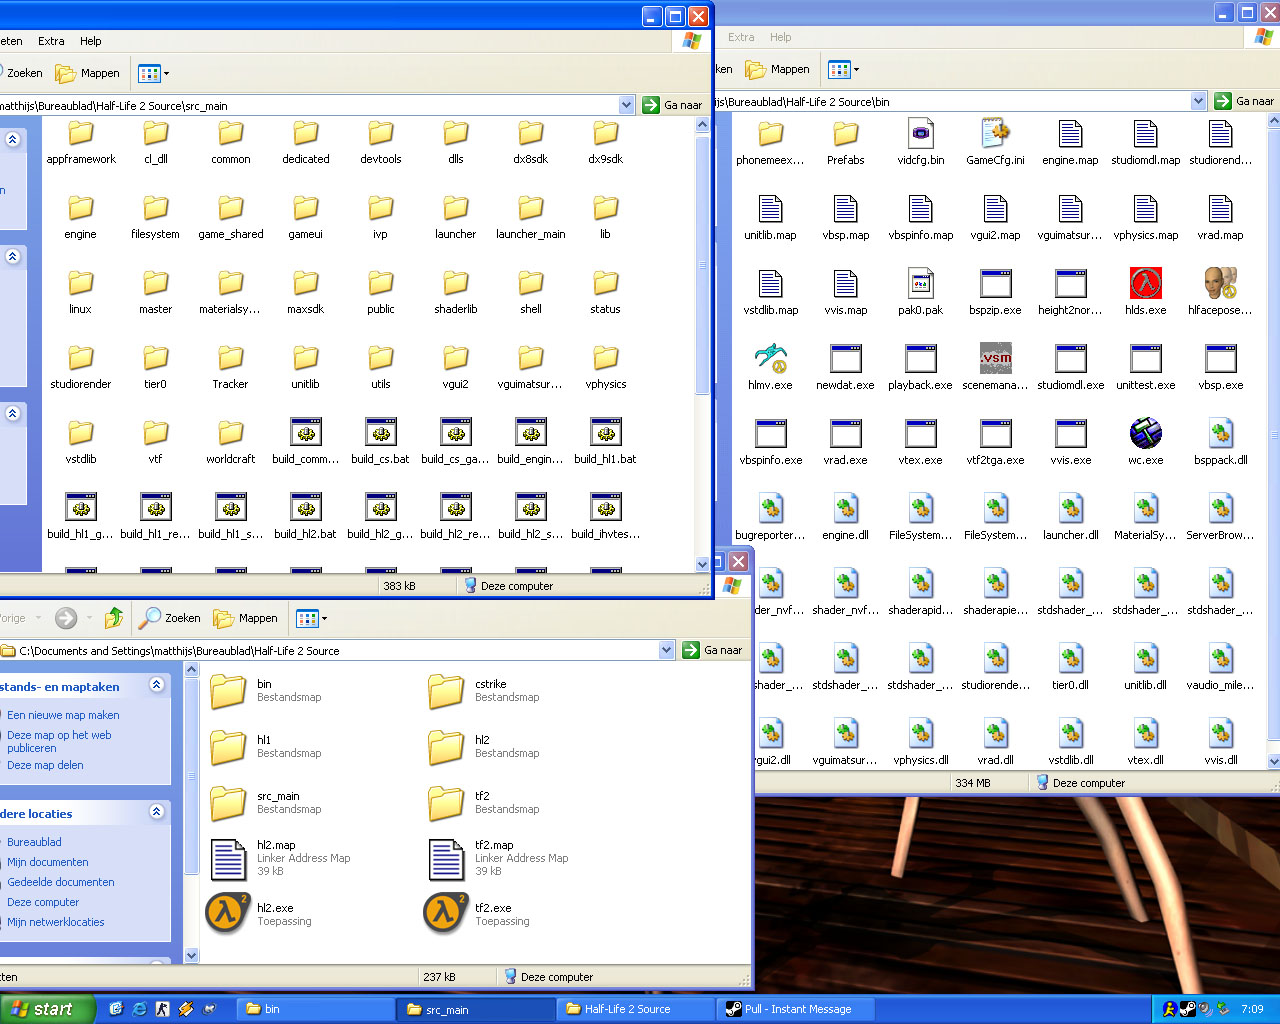Open build_cs.bat batch file

(x=380, y=433)
